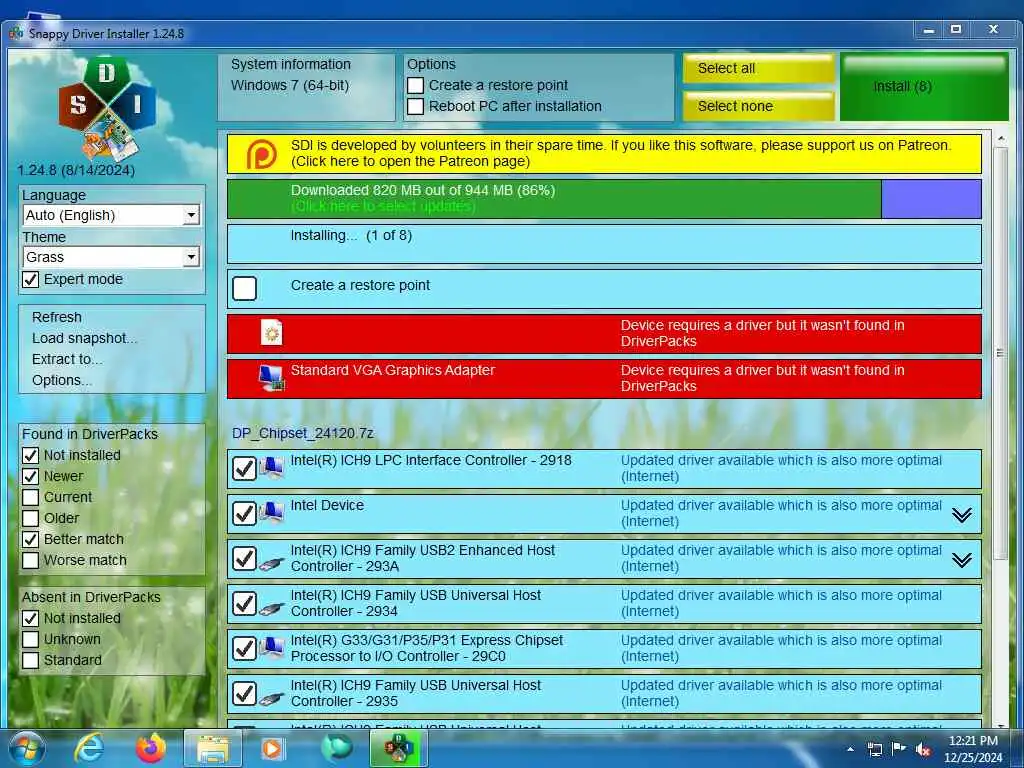Click the muted volume tray icon
Screen dimensions: 1024x768
tap(923, 750)
